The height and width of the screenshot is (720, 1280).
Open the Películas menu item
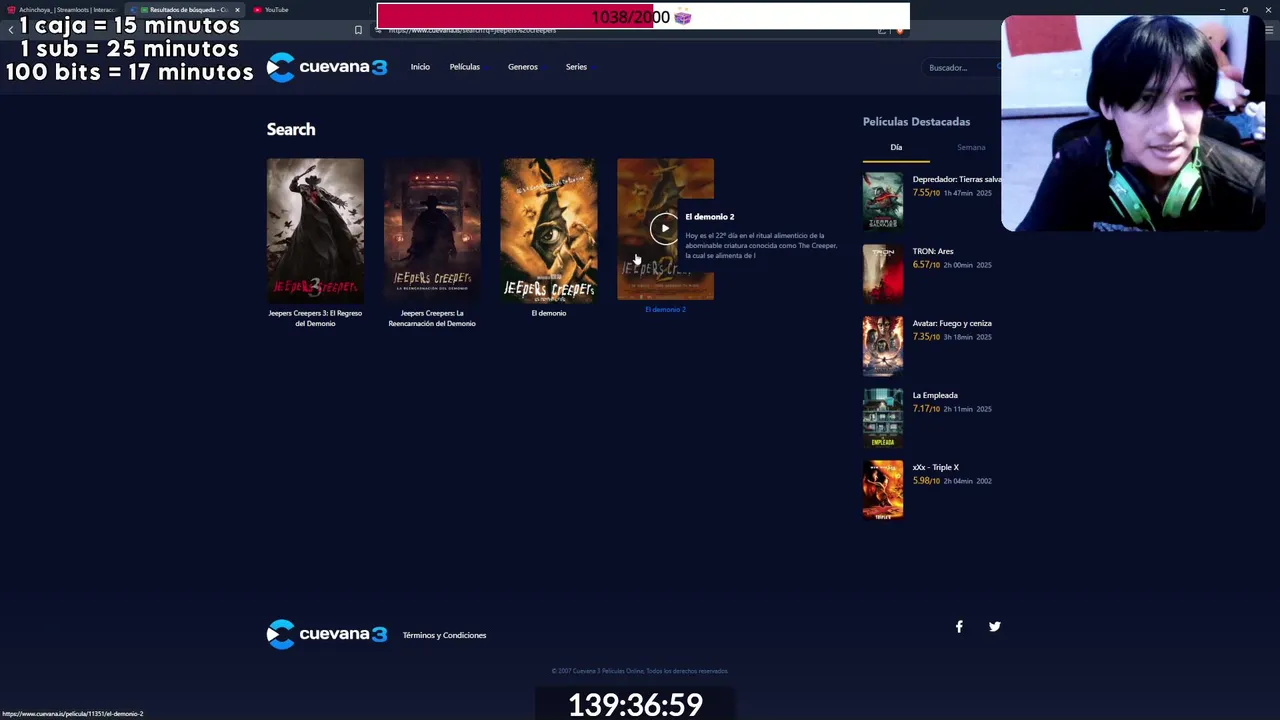tap(465, 67)
